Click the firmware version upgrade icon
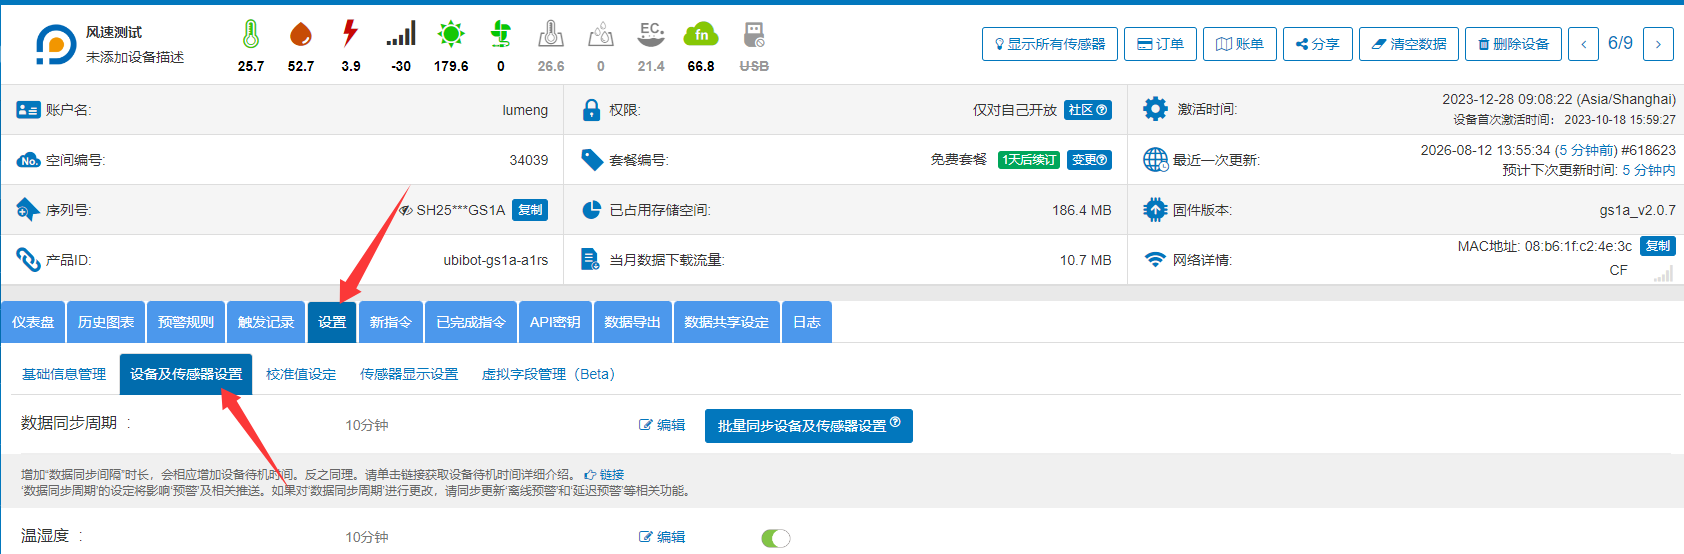The width and height of the screenshot is (1684, 554). click(x=1155, y=210)
